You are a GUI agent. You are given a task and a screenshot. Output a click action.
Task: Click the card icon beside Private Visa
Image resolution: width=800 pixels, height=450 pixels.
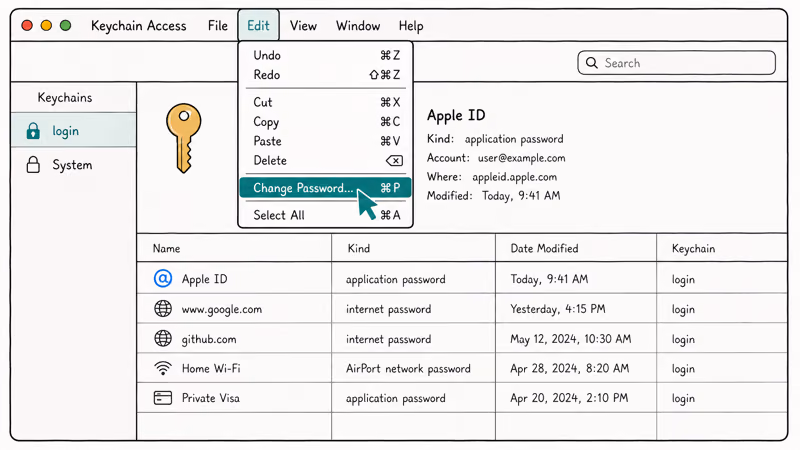click(x=163, y=397)
